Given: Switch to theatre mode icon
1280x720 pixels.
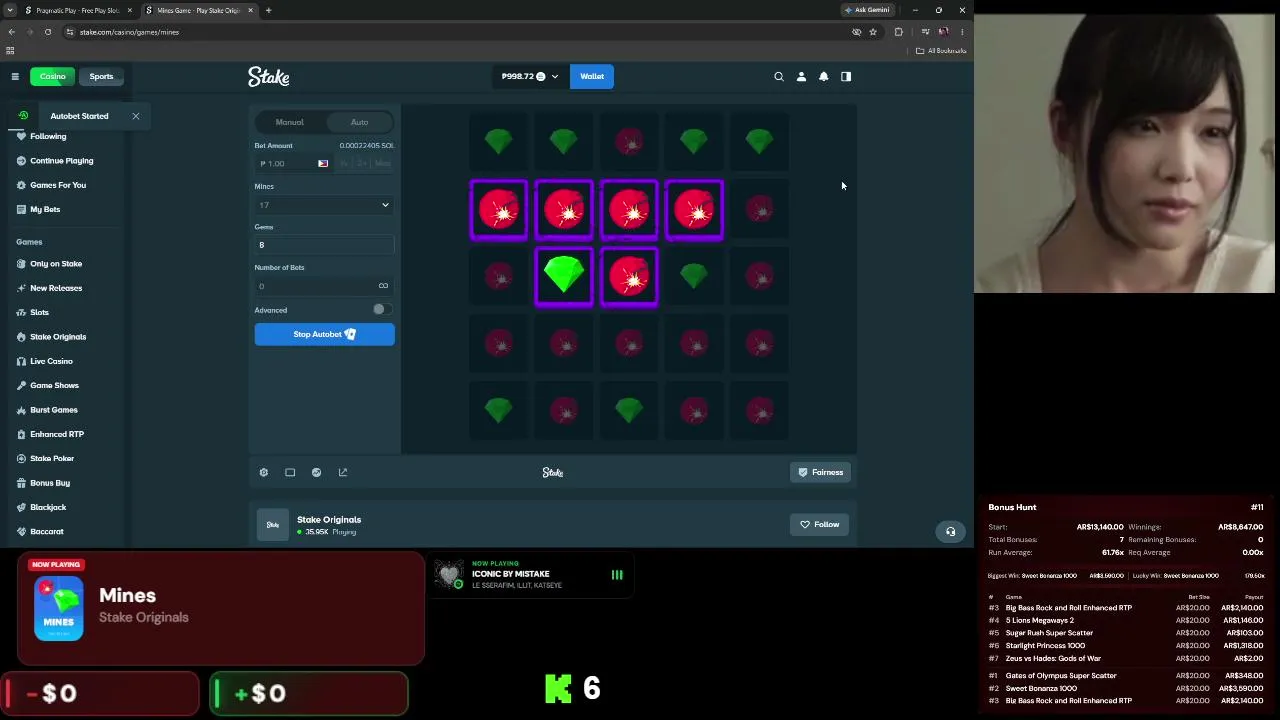Looking at the screenshot, I should pyautogui.click(x=290, y=472).
